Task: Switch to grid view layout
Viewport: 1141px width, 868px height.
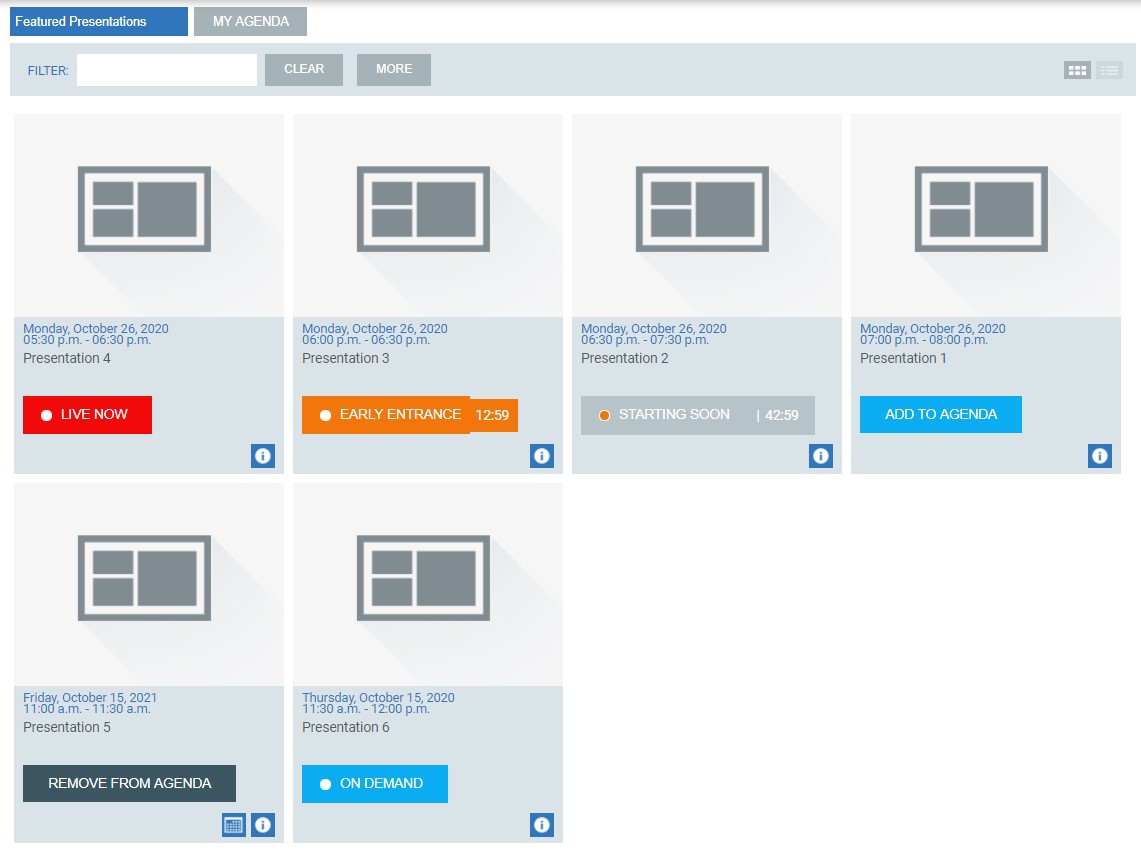Action: click(1077, 70)
